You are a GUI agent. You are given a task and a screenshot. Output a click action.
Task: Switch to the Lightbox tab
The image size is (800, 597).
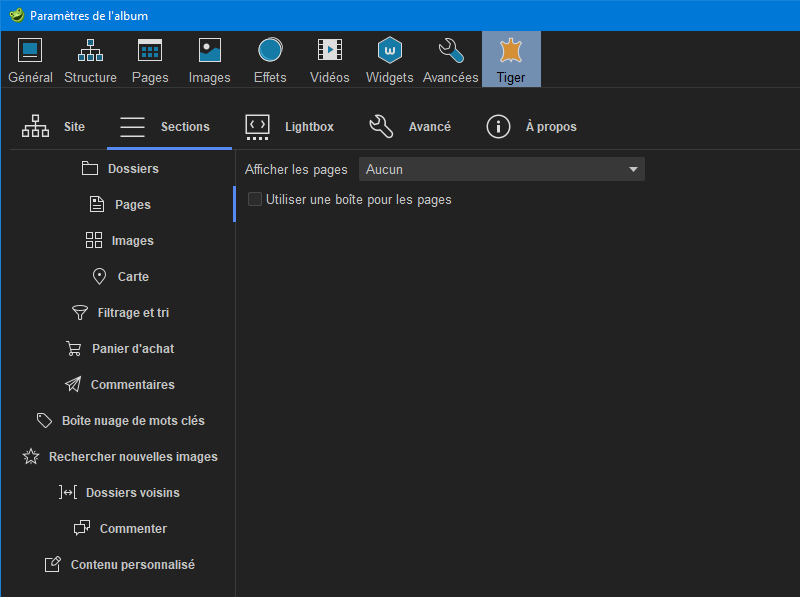click(x=290, y=127)
